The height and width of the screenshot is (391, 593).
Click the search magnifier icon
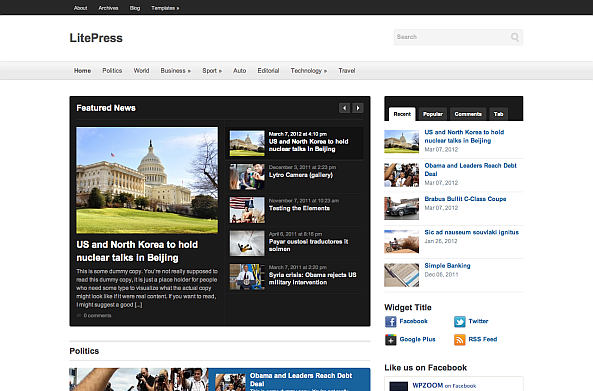coord(515,37)
